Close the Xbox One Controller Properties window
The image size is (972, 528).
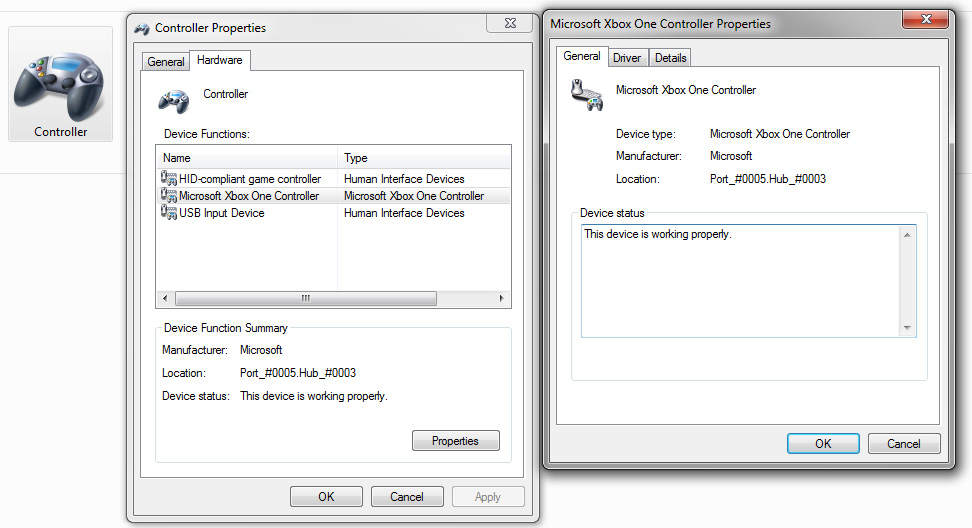coord(925,20)
